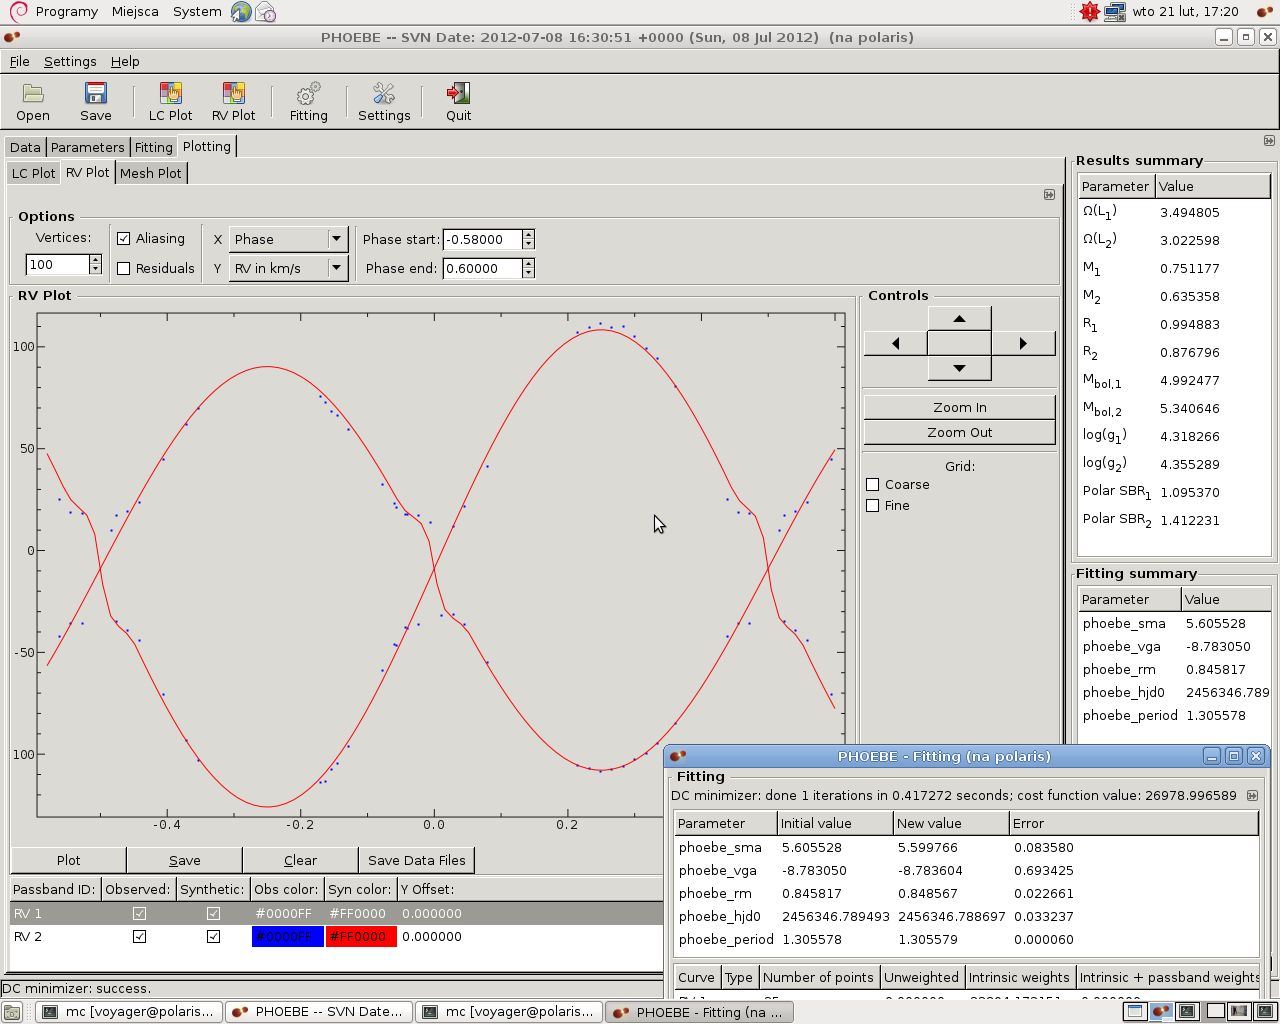Switch to the Data tab
1280x1024 pixels.
25,147
